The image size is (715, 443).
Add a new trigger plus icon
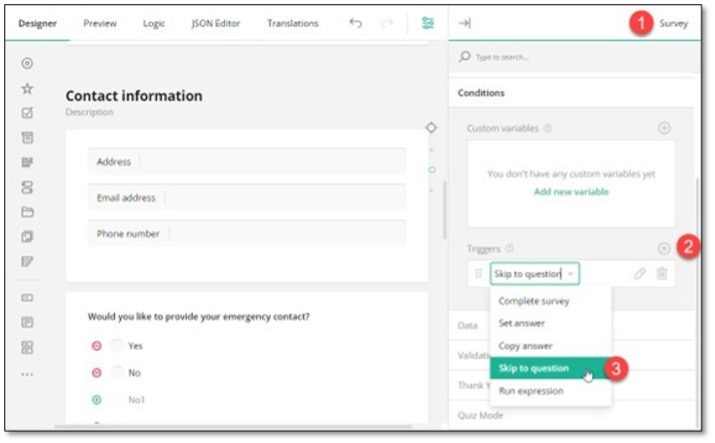coord(664,248)
